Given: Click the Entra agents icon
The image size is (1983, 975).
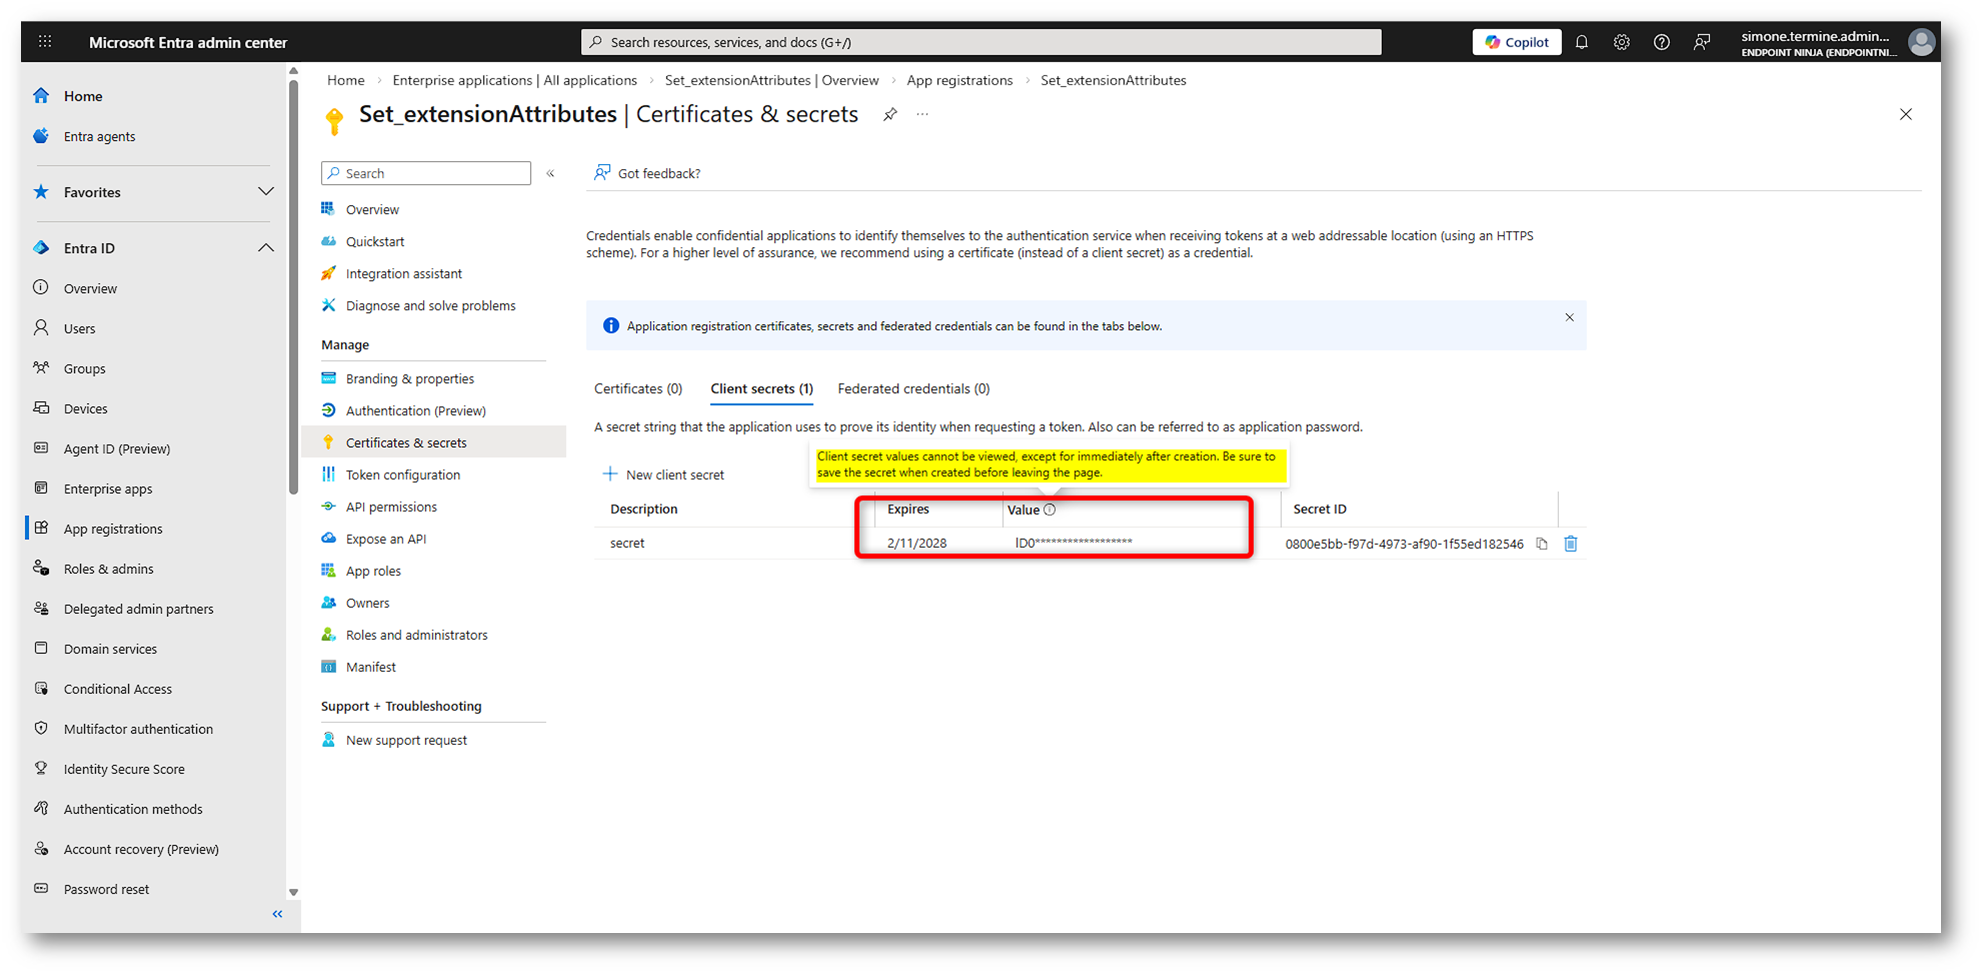Looking at the screenshot, I should point(41,136).
